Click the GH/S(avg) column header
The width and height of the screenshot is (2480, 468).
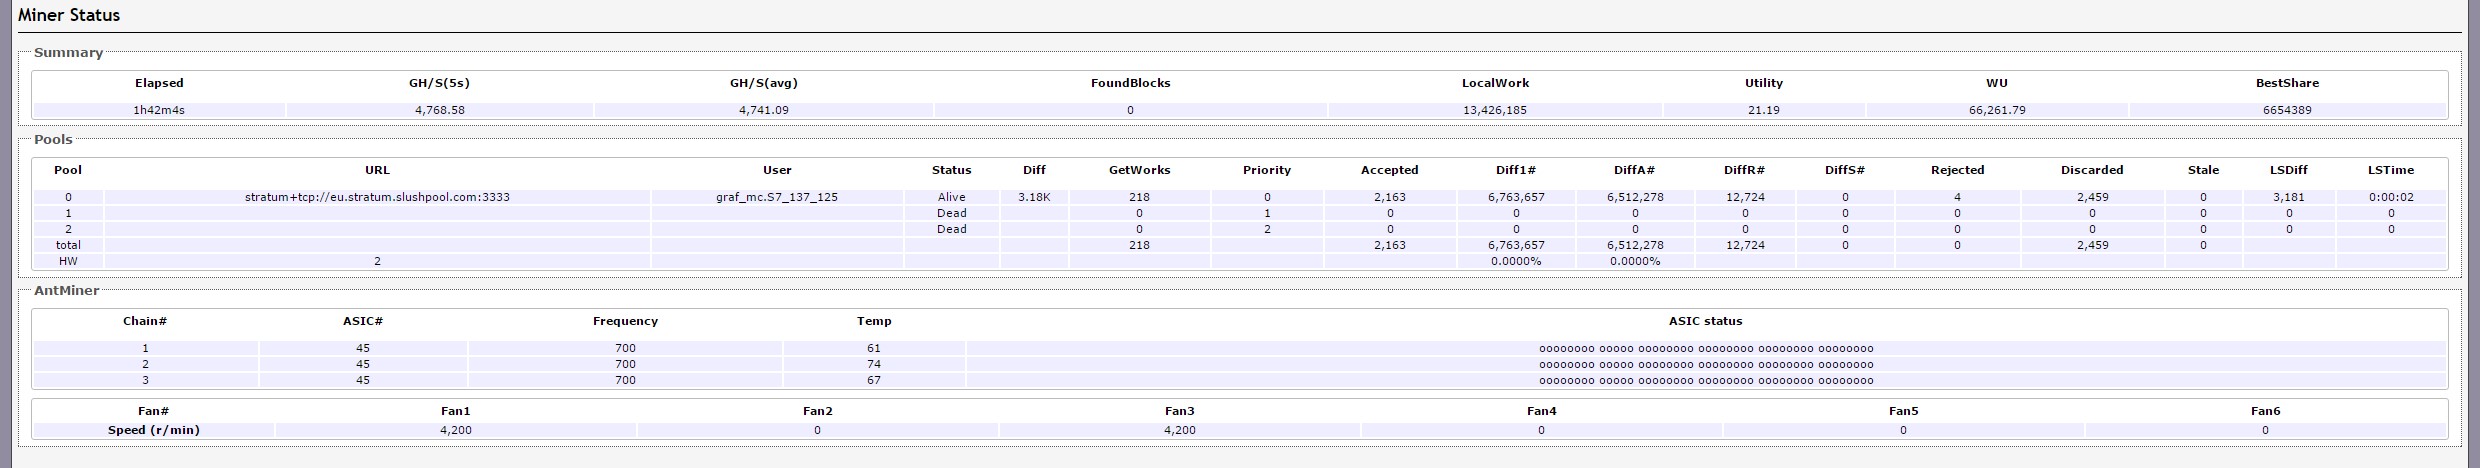[x=763, y=83]
